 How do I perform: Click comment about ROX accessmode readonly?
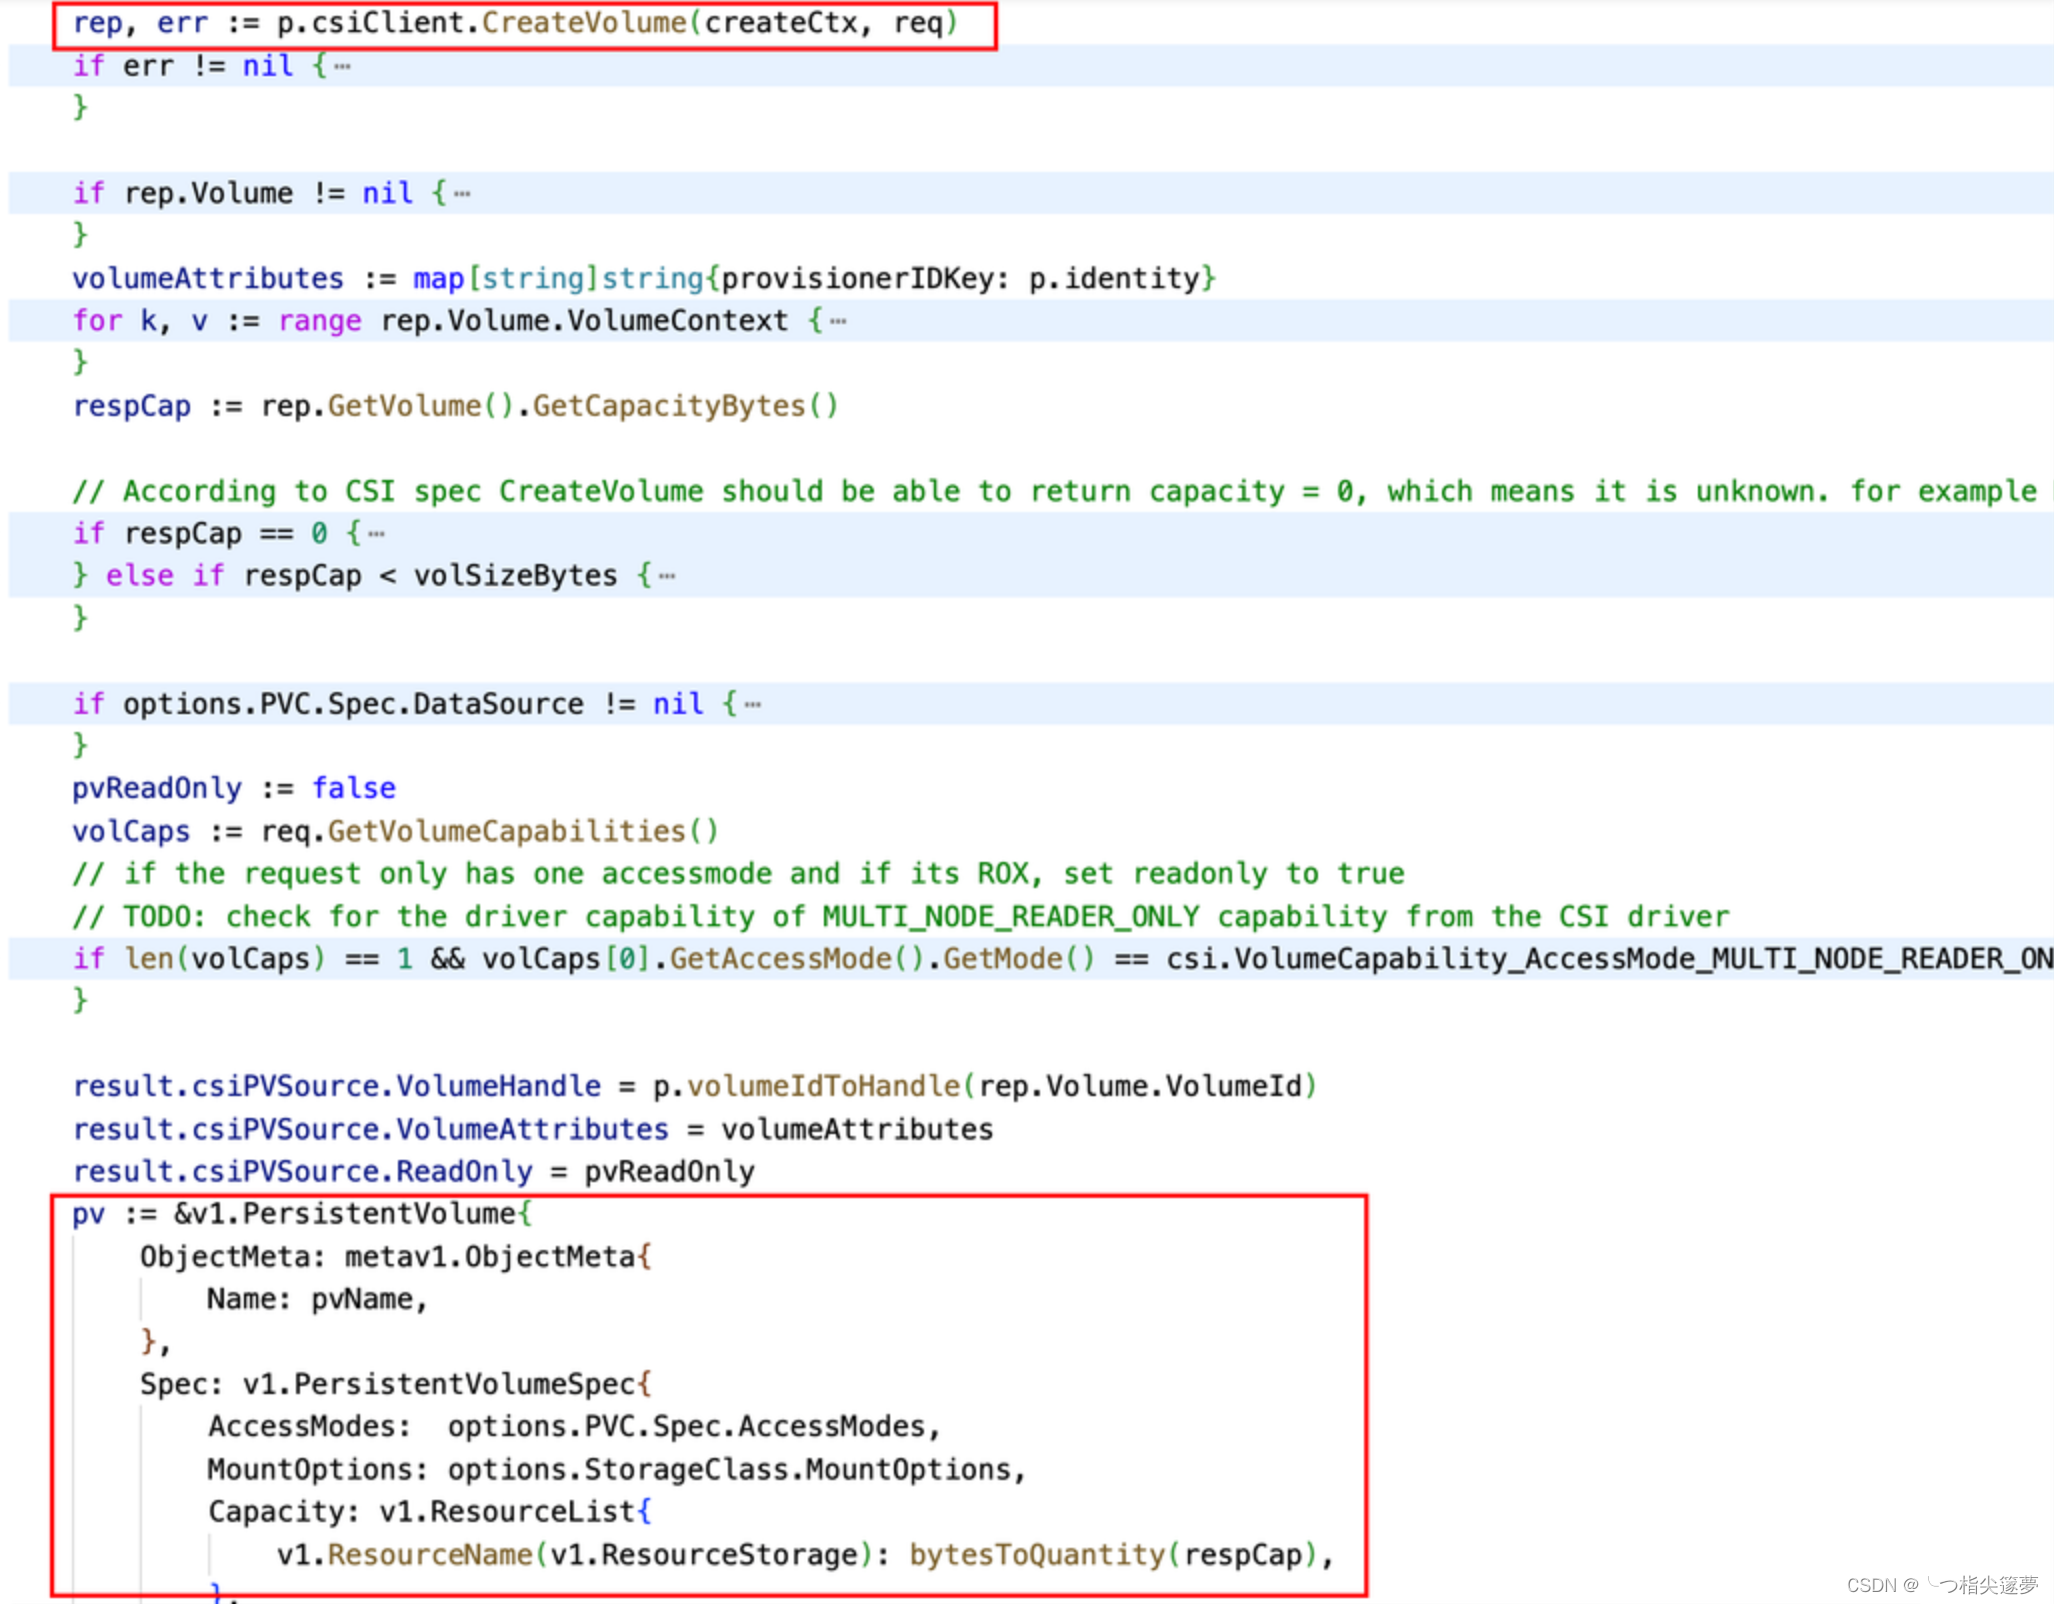[x=738, y=873]
